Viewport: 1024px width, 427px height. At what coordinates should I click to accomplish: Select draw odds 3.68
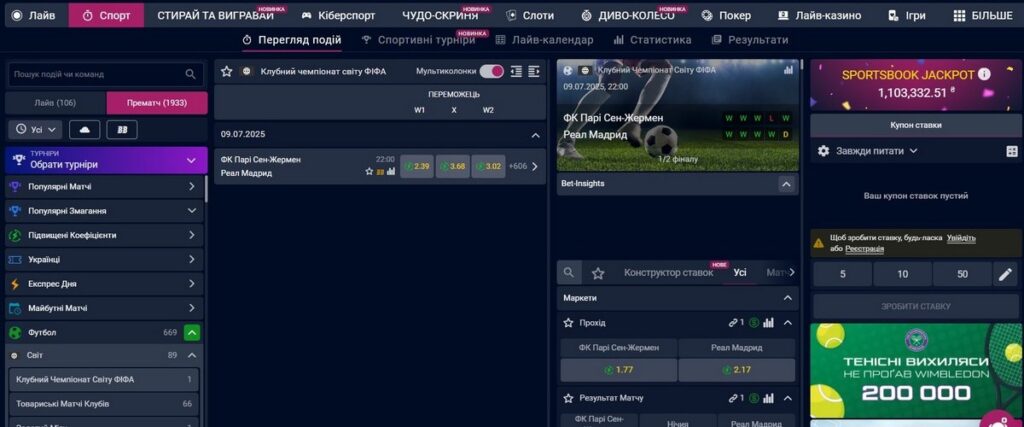pyautogui.click(x=453, y=166)
